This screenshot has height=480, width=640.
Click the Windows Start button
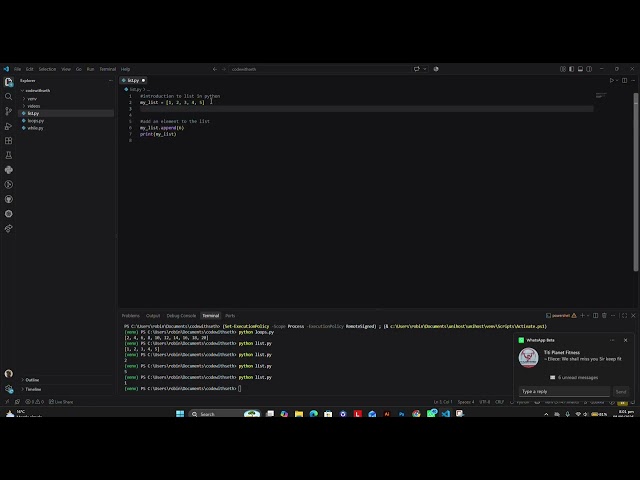[180, 413]
